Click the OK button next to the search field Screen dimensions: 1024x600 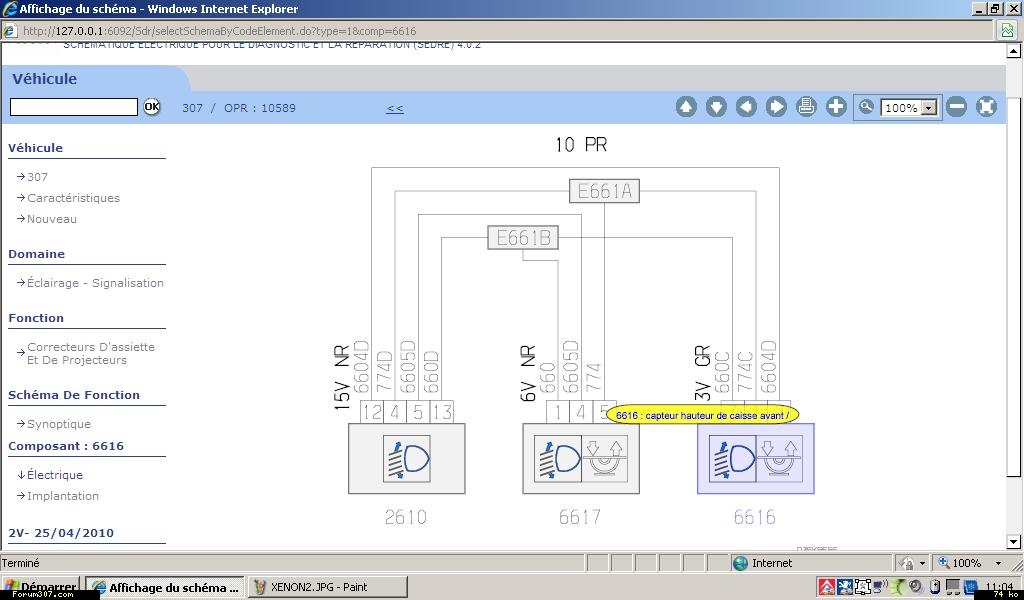152,106
